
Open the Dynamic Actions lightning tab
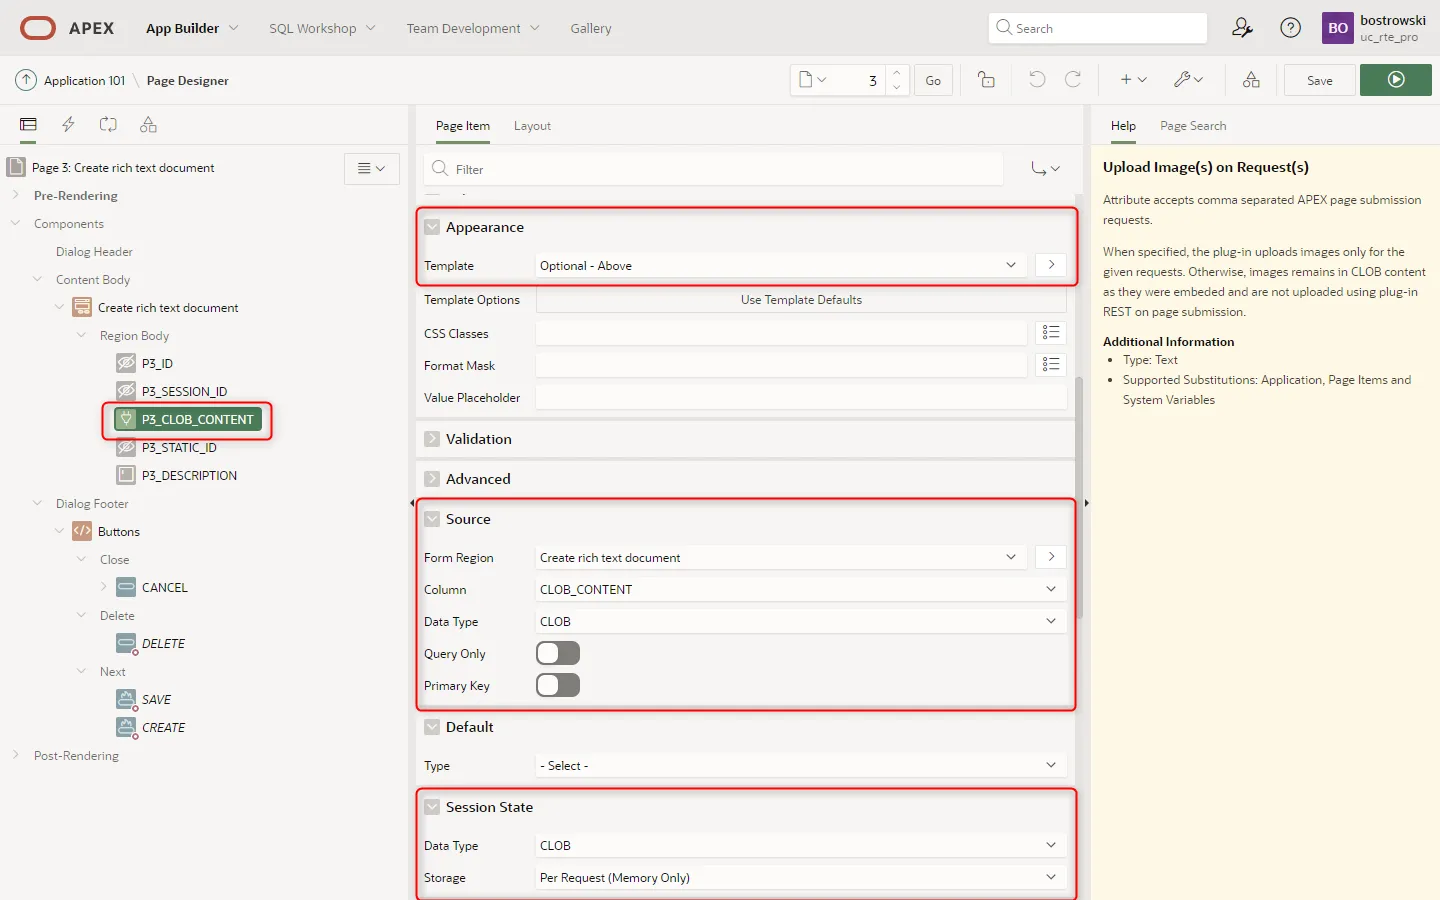point(68,125)
